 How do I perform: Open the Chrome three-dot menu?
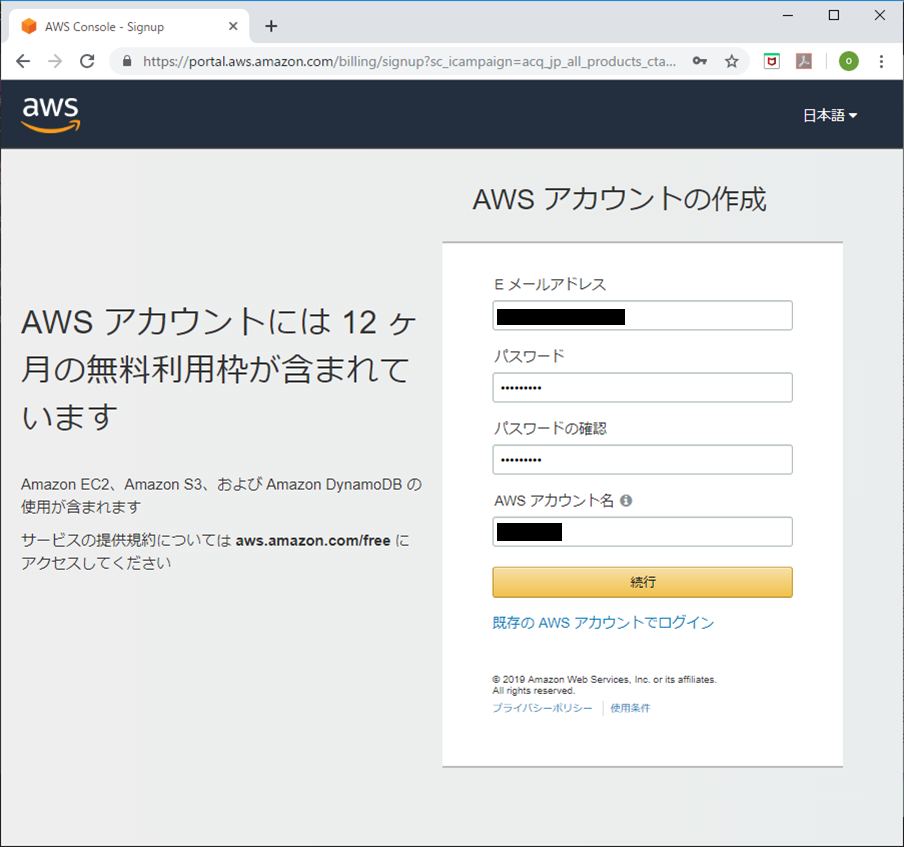coord(881,61)
